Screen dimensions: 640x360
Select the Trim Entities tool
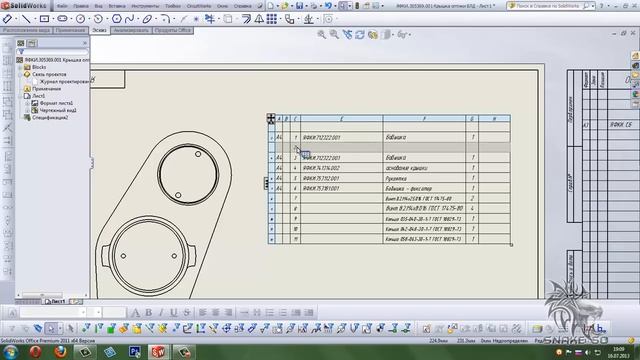point(210,19)
